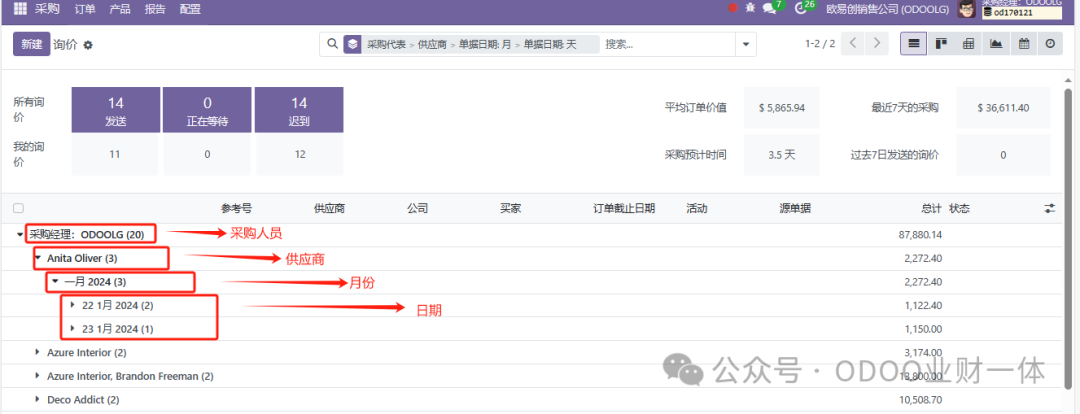This screenshot has width=1080, height=414.
Task: Open the 采购 menu
Action: click(47, 9)
